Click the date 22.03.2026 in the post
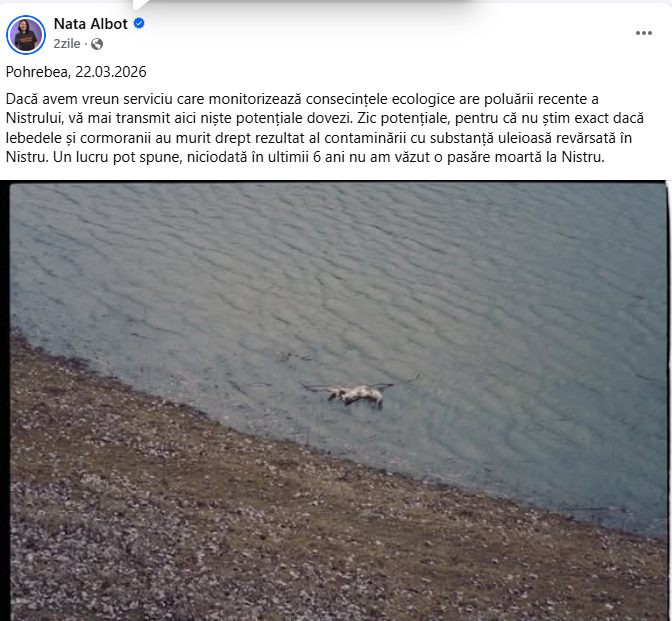This screenshot has width=672, height=621. click(111, 72)
